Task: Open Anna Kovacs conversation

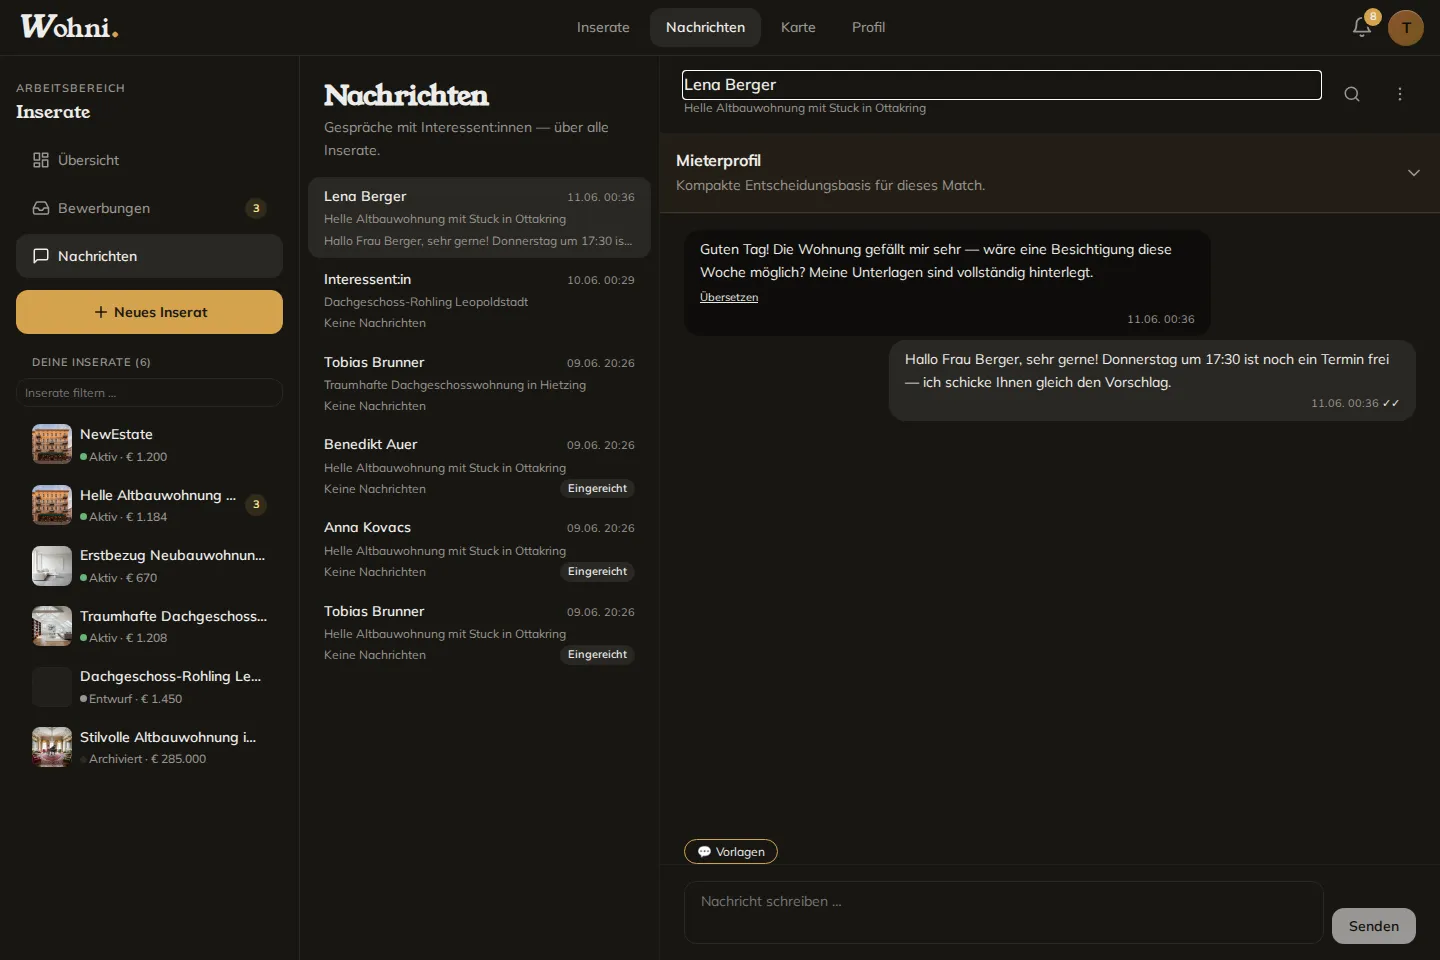Action: [x=479, y=549]
